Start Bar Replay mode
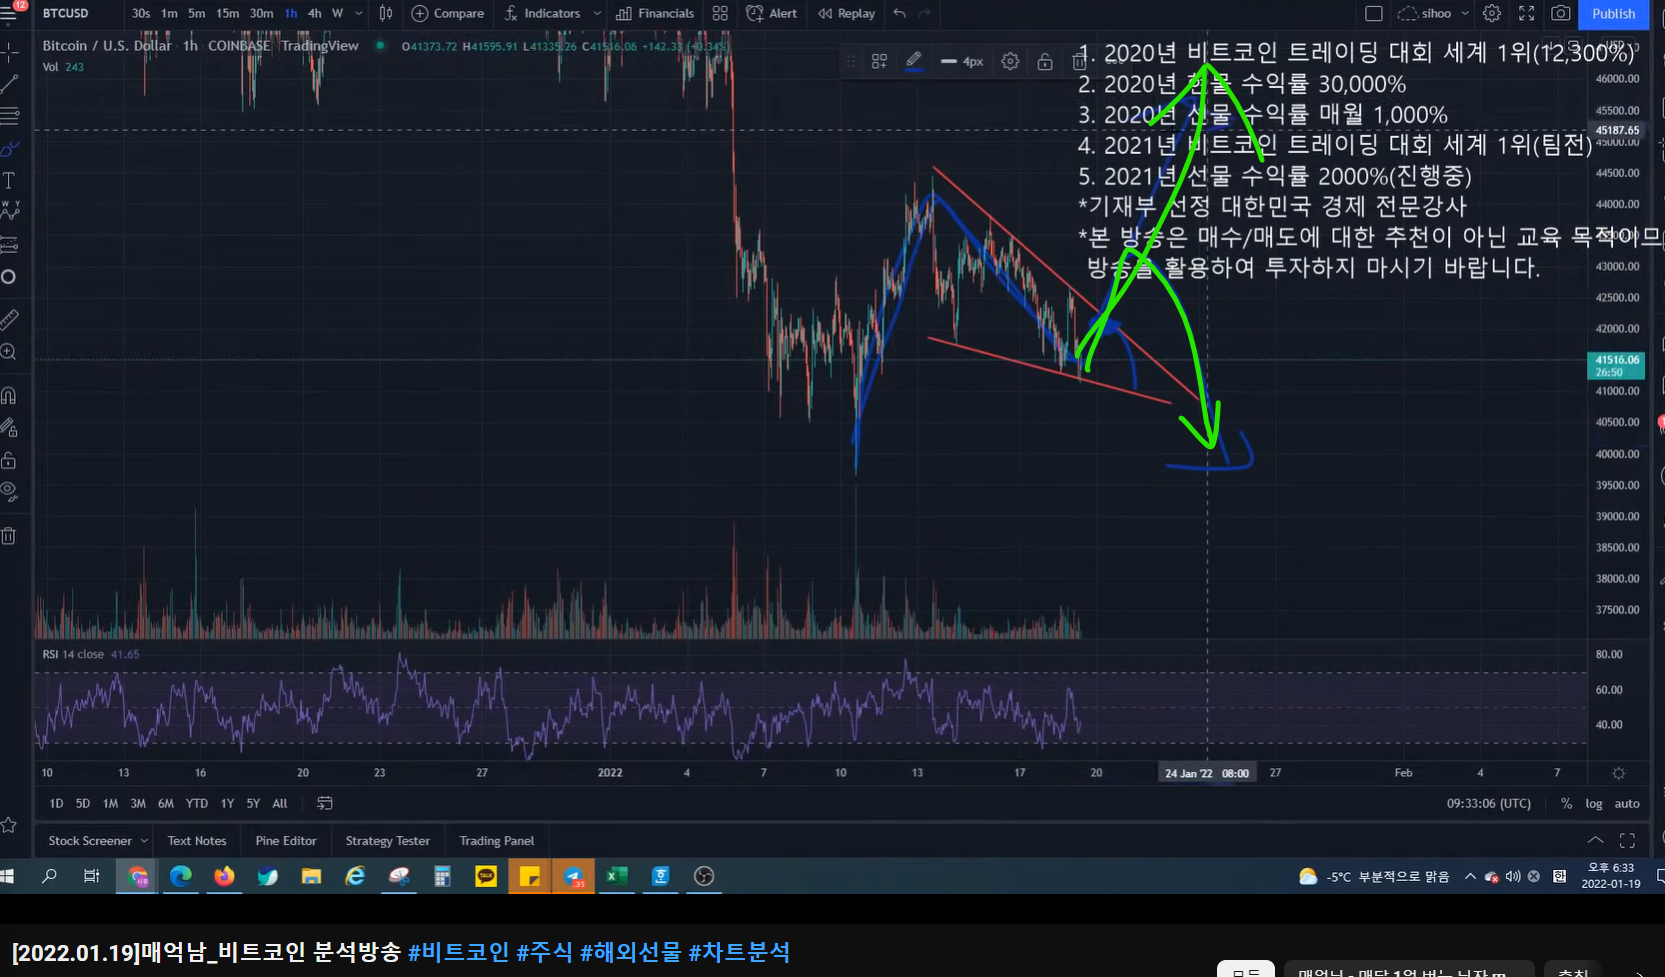This screenshot has height=977, width=1665. 846,13
